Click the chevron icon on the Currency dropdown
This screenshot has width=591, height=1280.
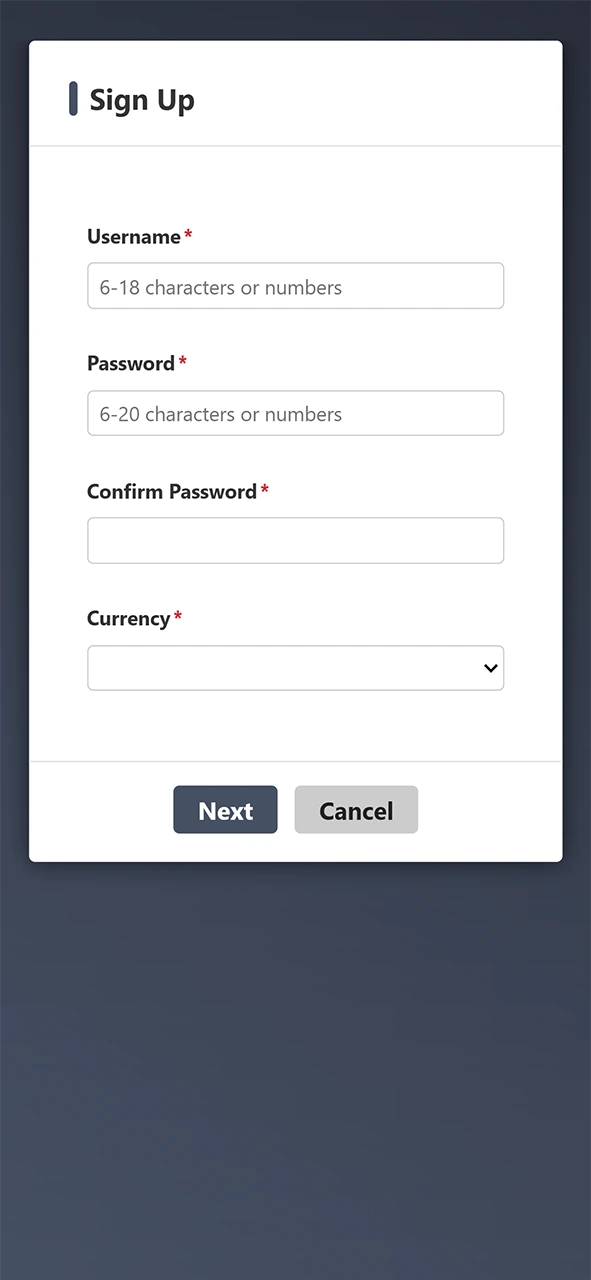(490, 668)
